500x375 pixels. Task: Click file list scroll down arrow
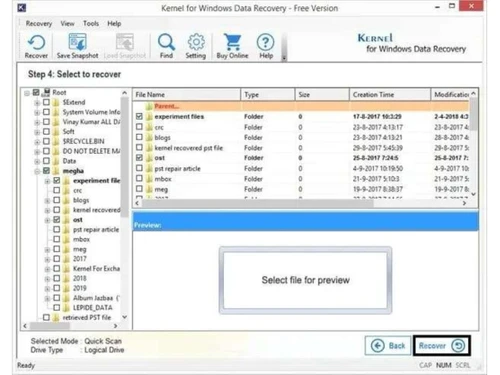coord(473,194)
